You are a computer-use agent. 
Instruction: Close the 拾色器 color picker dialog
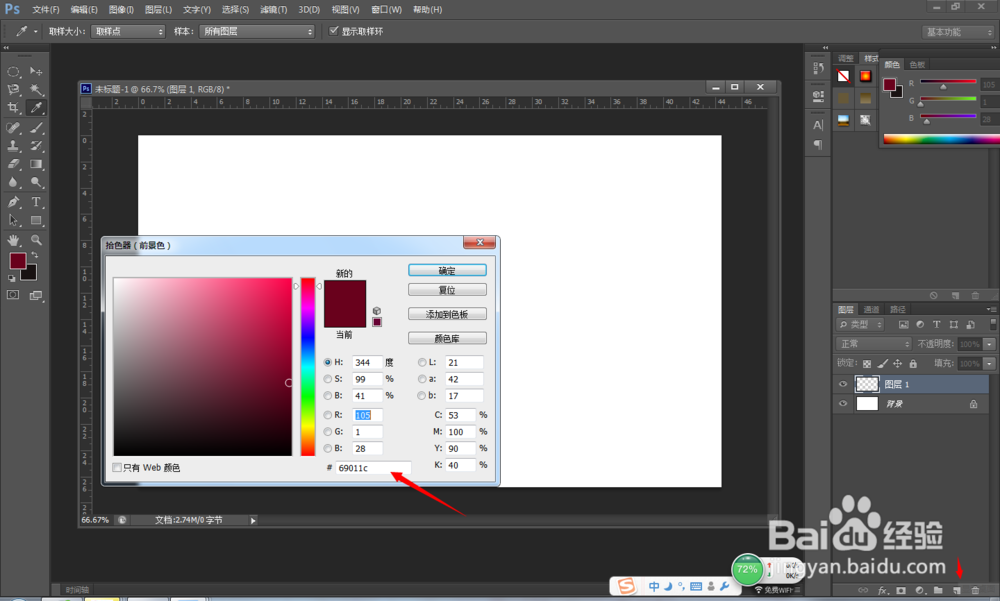click(480, 242)
